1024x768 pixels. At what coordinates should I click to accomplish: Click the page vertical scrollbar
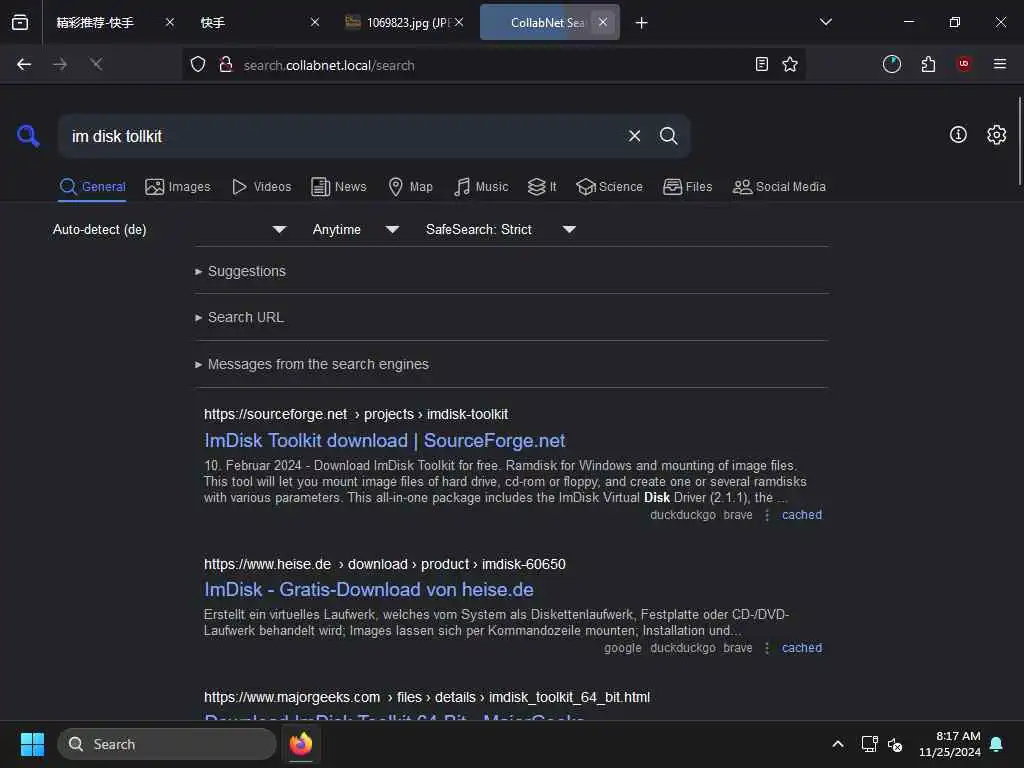tap(1019, 141)
